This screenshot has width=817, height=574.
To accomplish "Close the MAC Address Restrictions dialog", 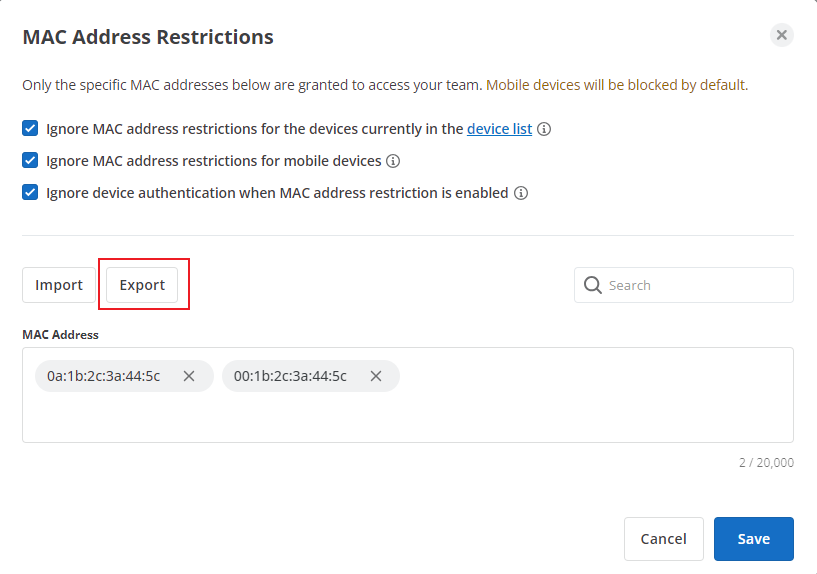I will click(782, 35).
